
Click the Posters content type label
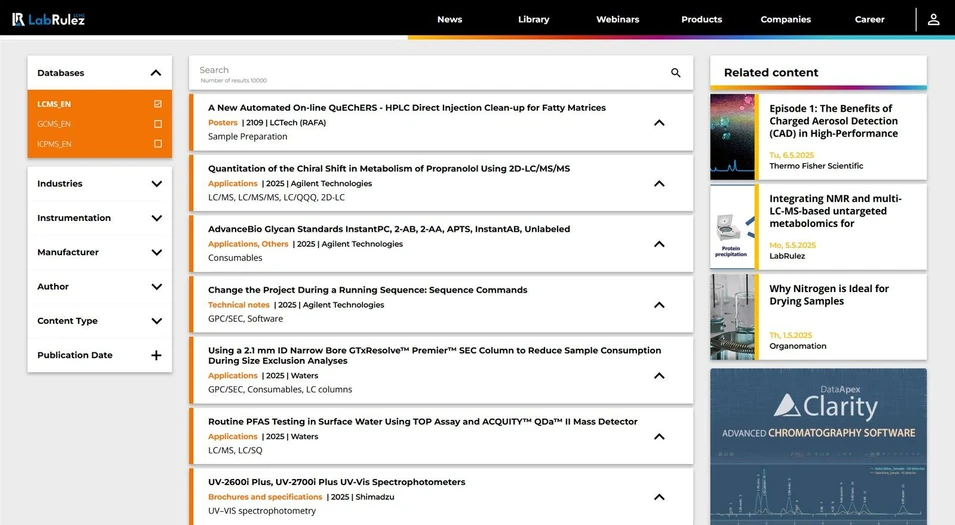click(222, 122)
